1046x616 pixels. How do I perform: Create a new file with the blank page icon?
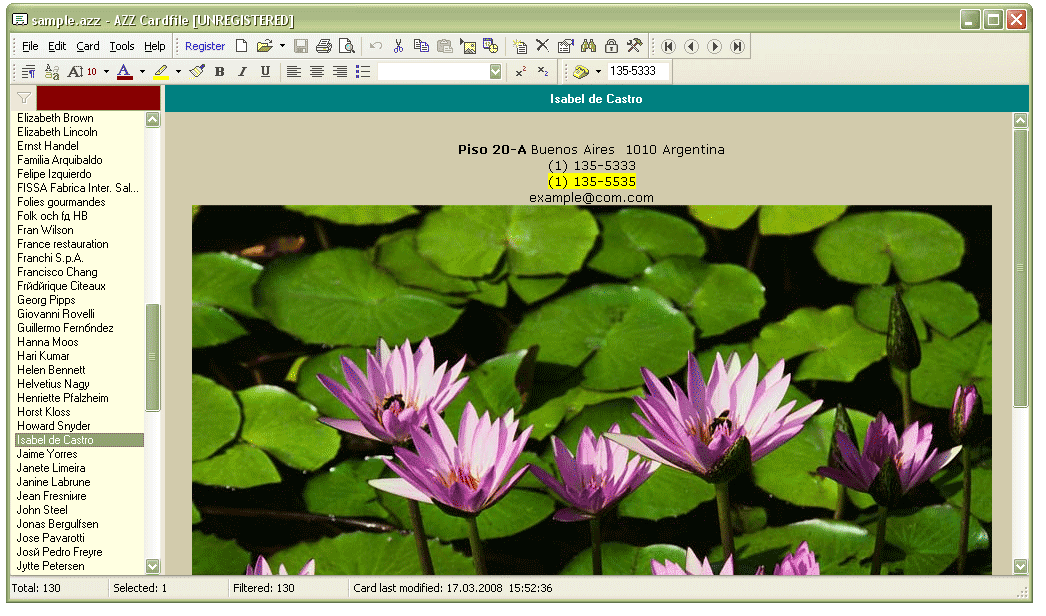(x=241, y=46)
